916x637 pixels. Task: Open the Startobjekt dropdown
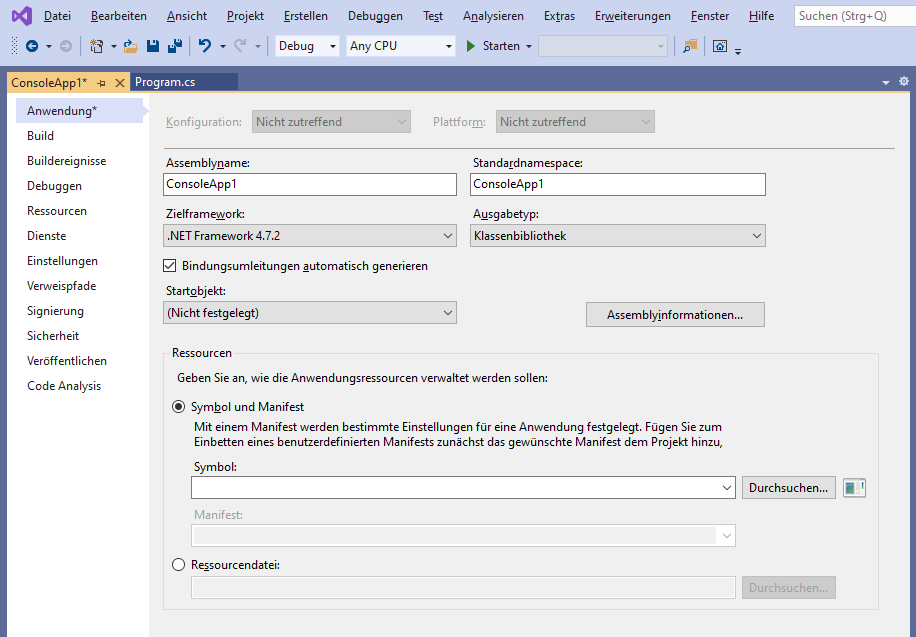[x=310, y=313]
